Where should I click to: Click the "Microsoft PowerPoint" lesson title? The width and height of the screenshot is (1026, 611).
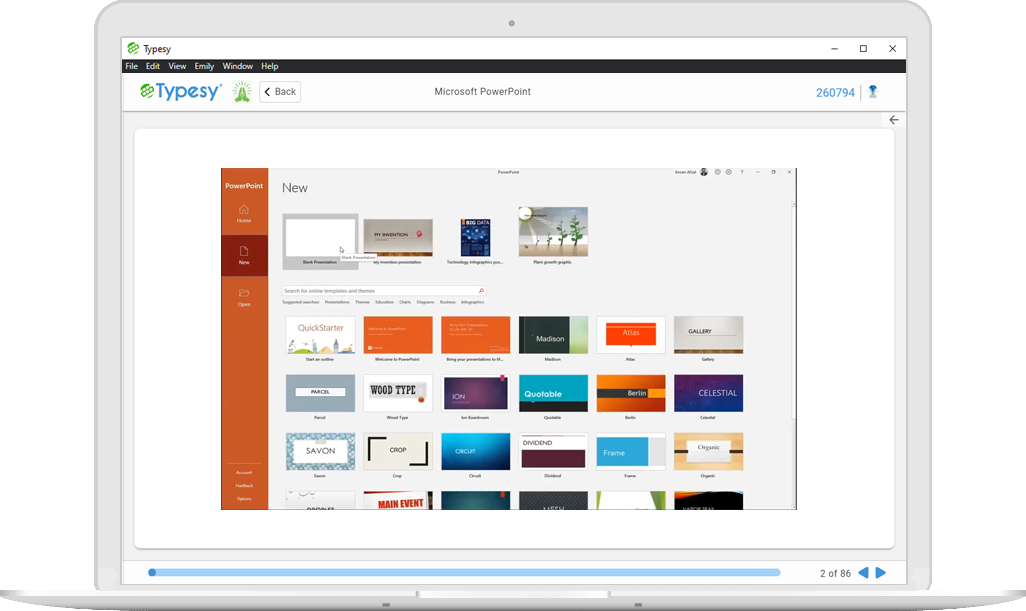483,92
